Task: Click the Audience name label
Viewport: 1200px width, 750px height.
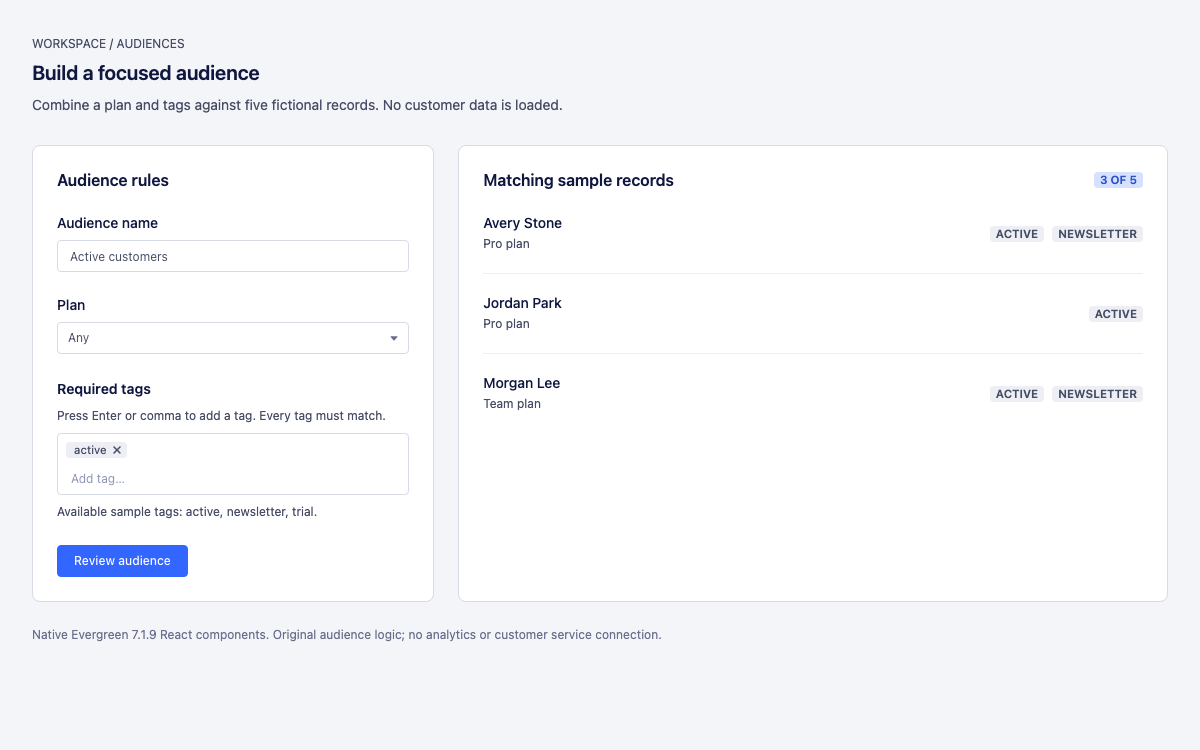Action: pos(107,223)
